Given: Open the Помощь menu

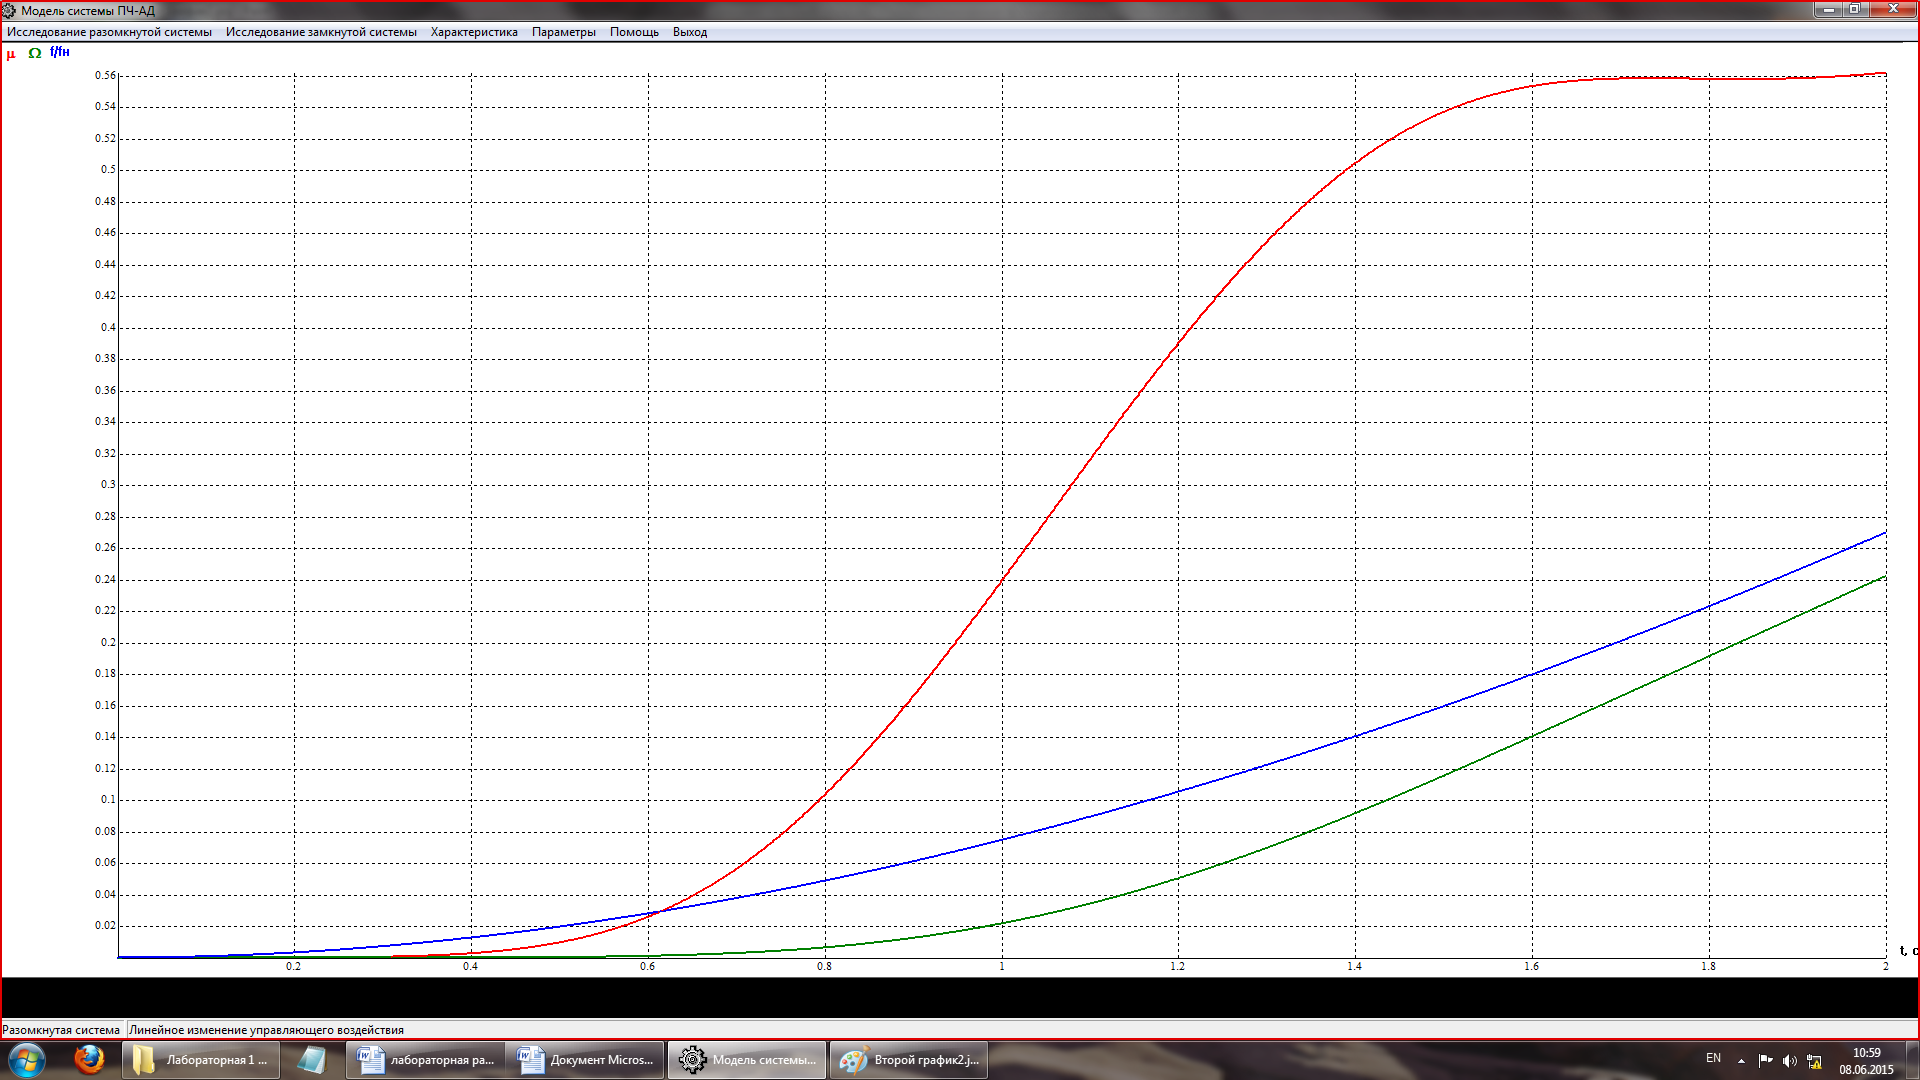Looking at the screenshot, I should click(x=634, y=32).
